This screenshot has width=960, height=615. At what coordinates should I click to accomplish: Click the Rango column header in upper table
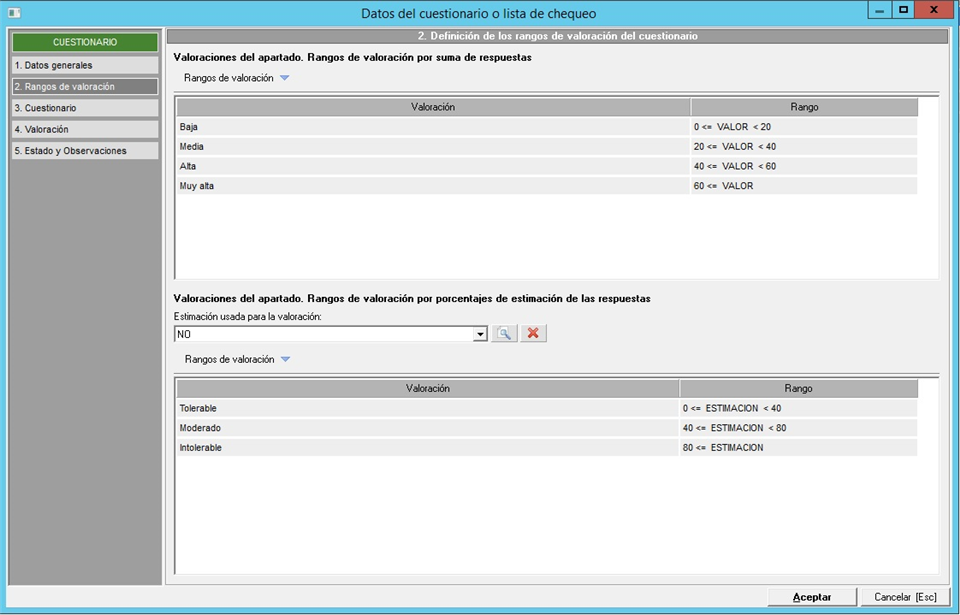pos(803,107)
